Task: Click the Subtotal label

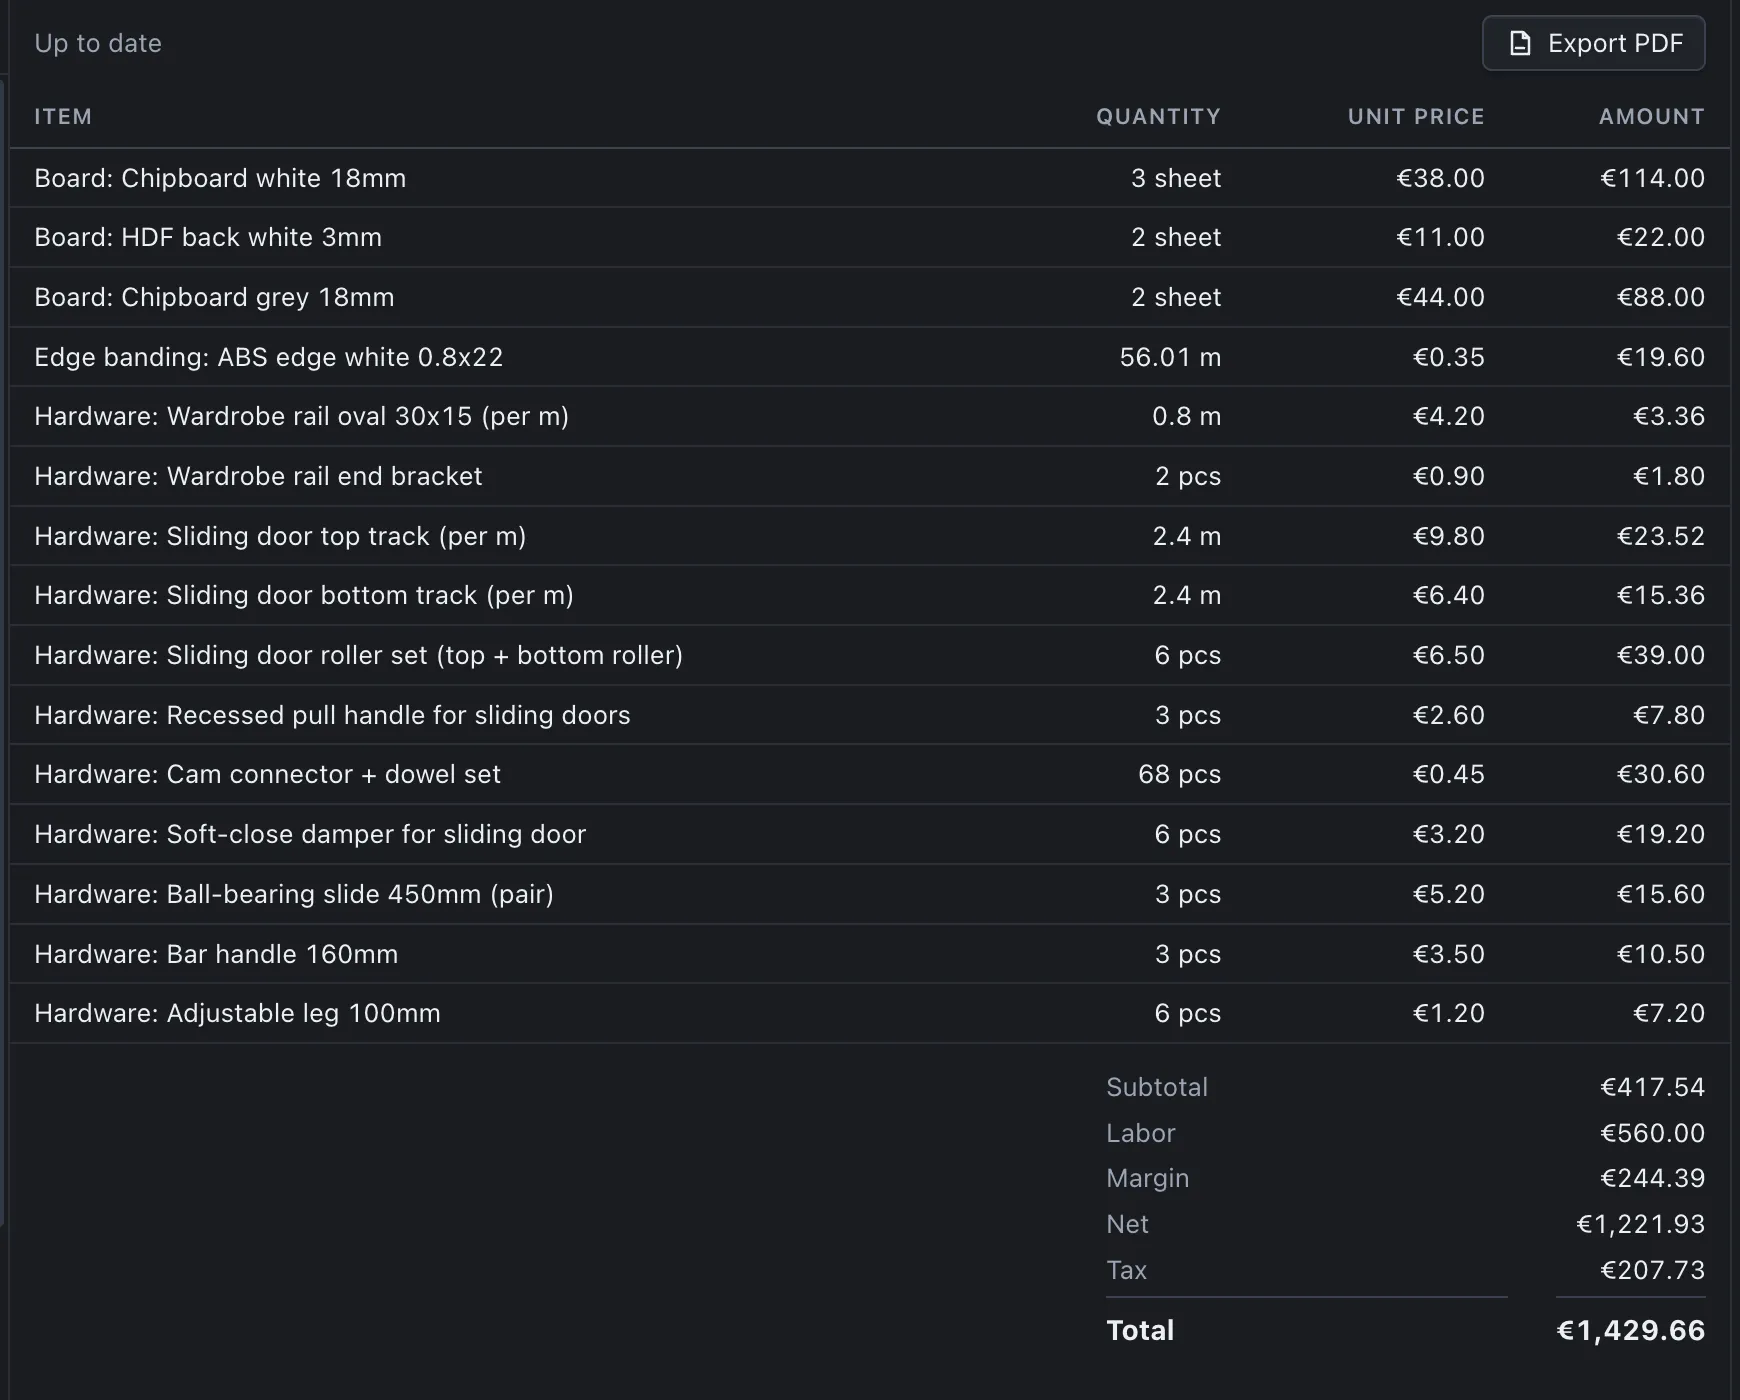Action: point(1157,1087)
